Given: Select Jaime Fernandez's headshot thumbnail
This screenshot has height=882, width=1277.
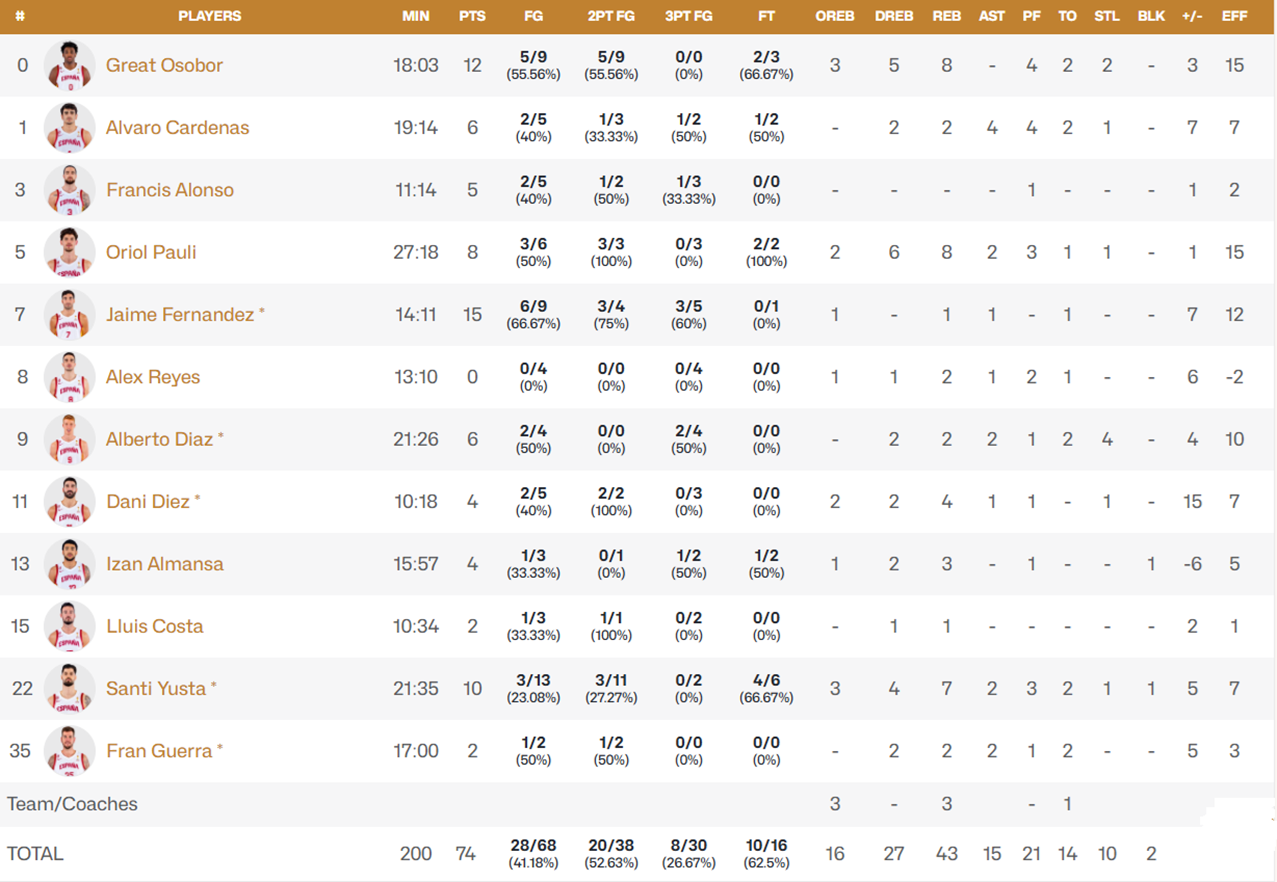Looking at the screenshot, I should 69,315.
